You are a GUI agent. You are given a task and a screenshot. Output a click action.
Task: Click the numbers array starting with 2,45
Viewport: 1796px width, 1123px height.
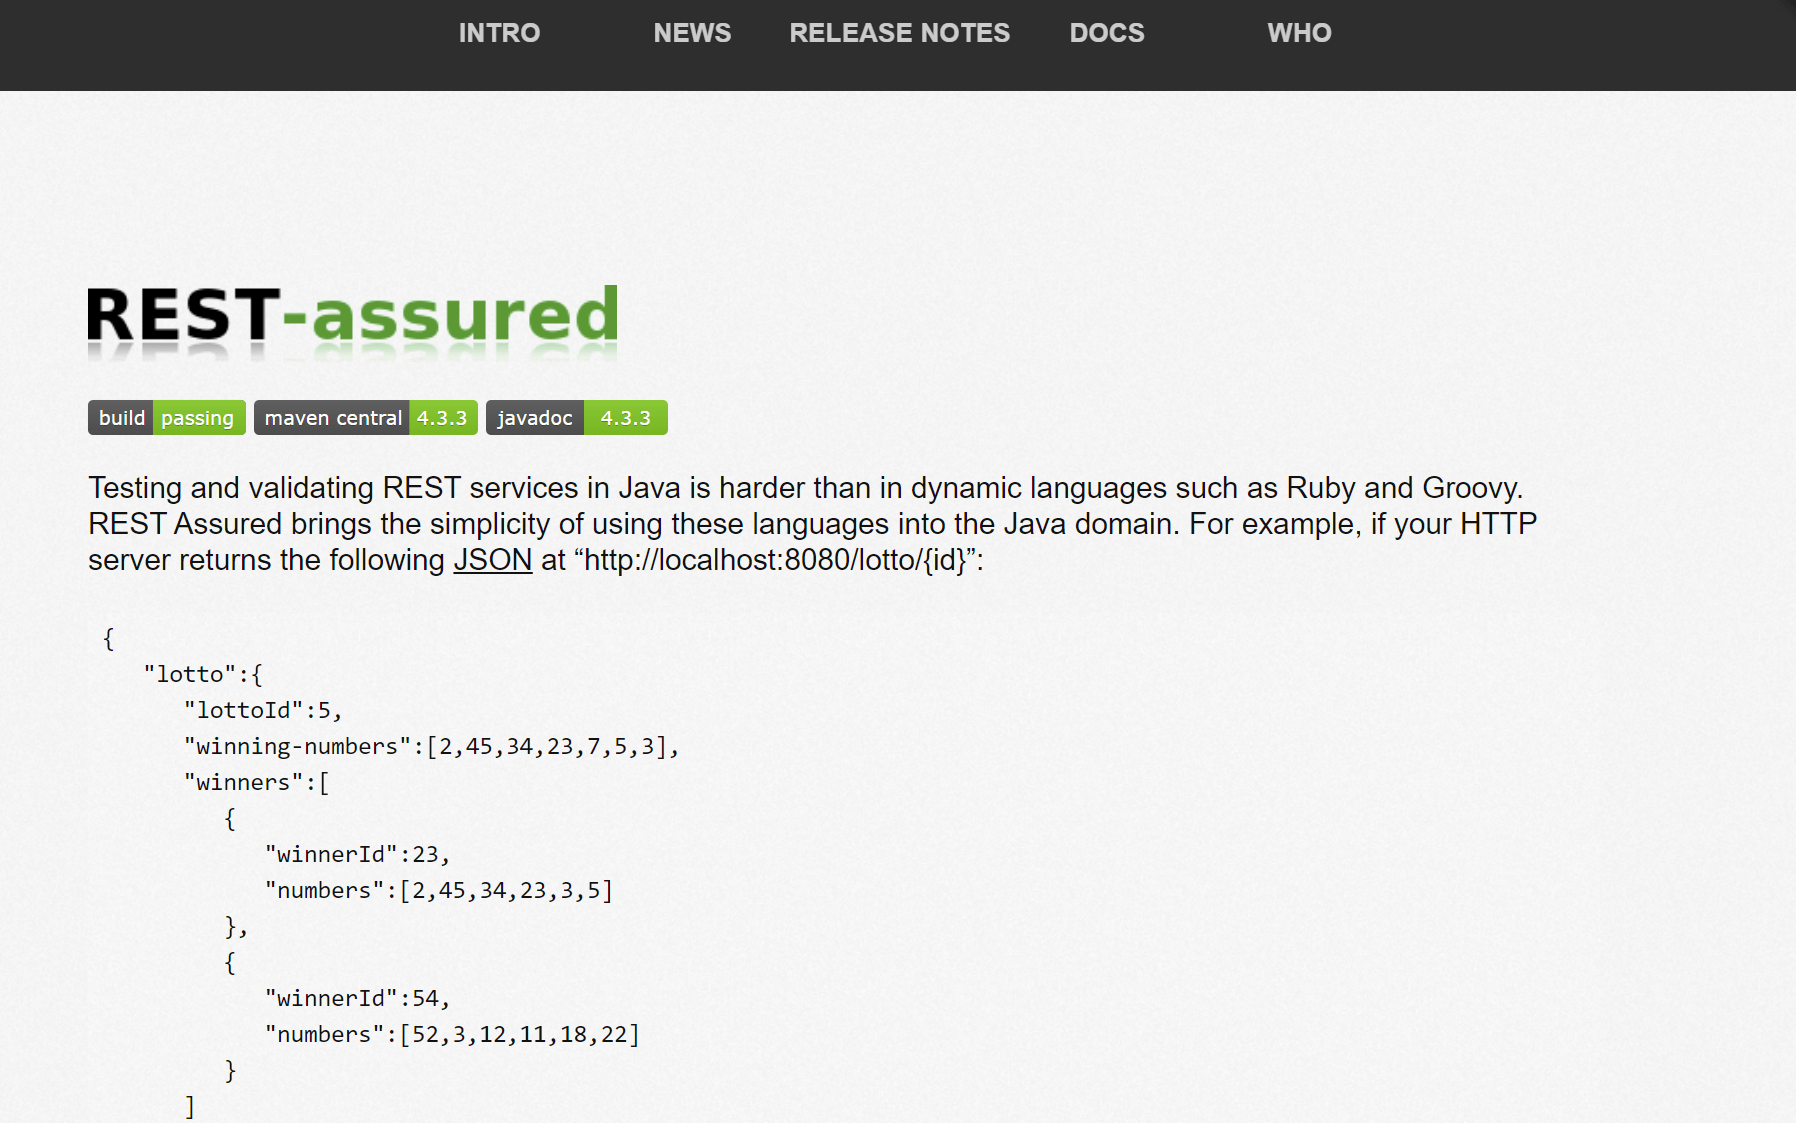[x=439, y=891]
